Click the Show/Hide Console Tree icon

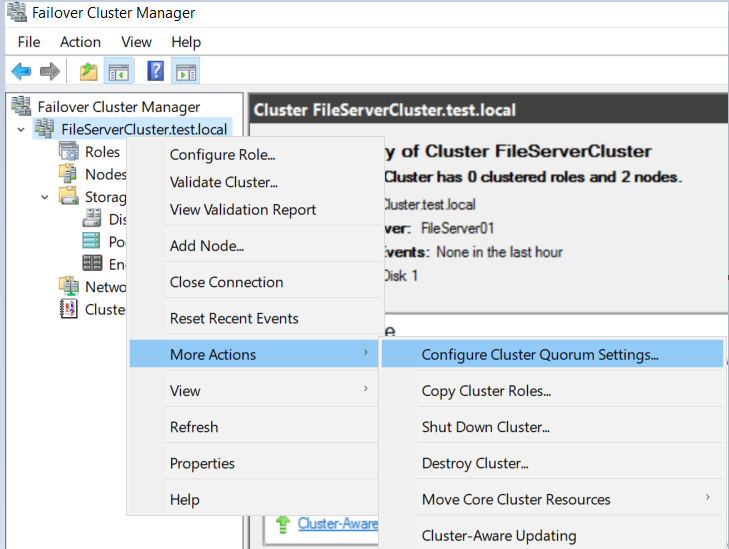point(119,71)
